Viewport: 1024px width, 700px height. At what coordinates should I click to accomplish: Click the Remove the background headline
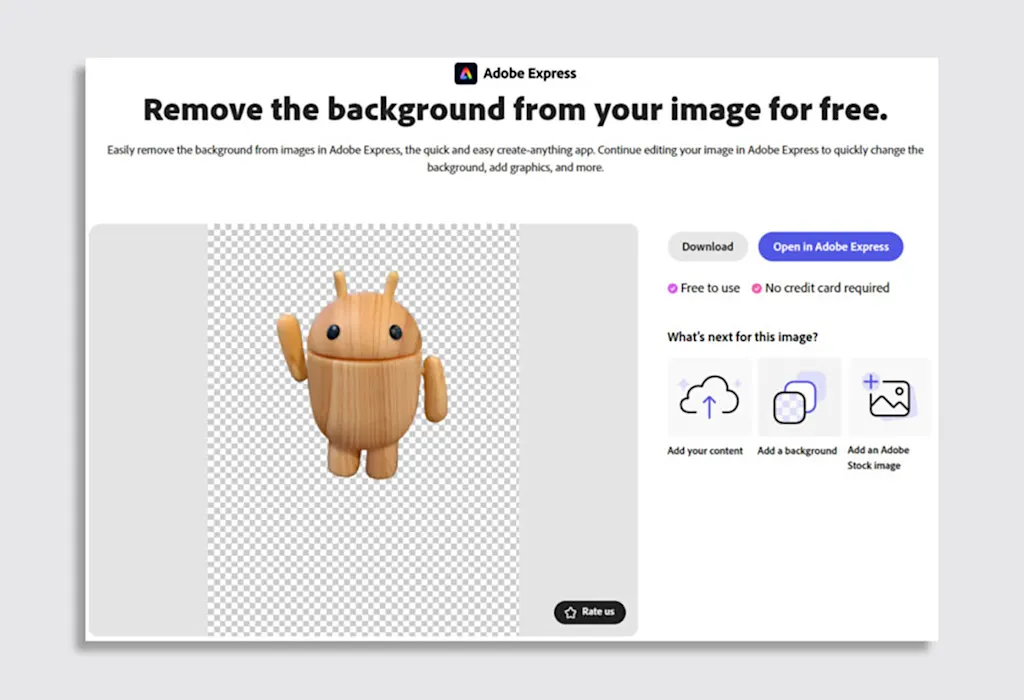515,109
